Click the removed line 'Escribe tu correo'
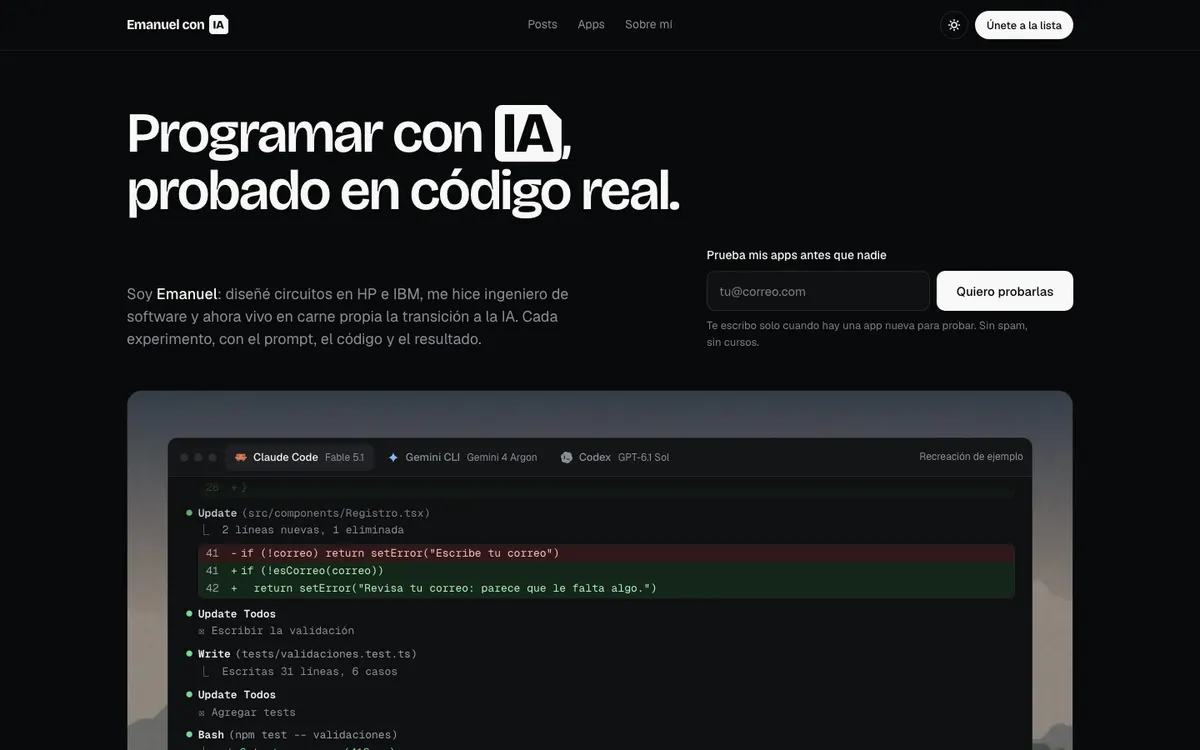Screen dimensions: 1200x750 coord(606,553)
